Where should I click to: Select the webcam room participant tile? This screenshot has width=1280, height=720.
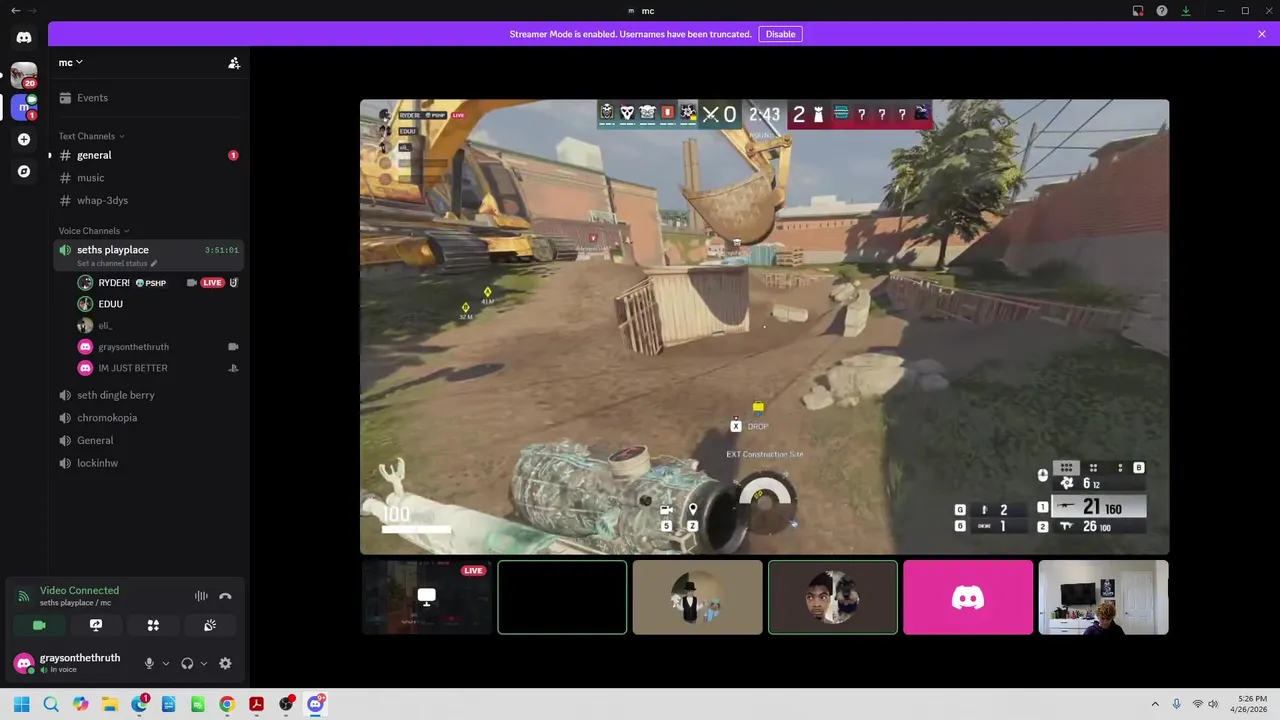1103,597
